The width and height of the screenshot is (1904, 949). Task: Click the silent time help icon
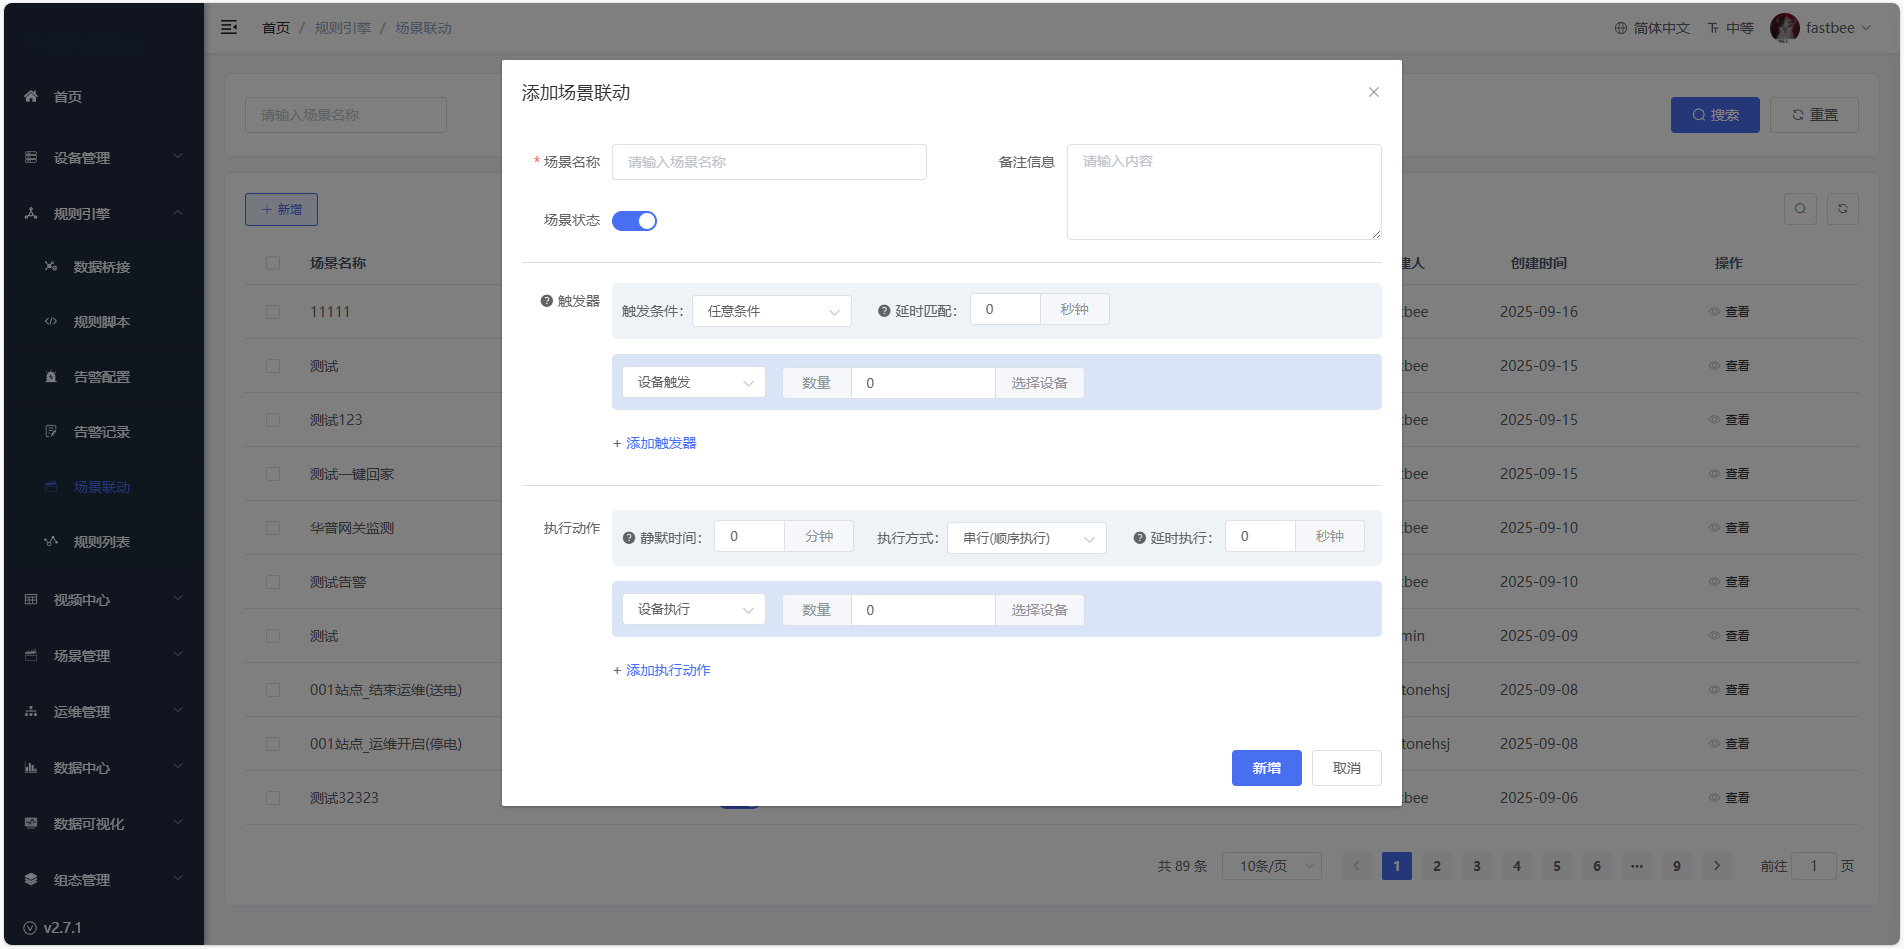pyautogui.click(x=629, y=538)
